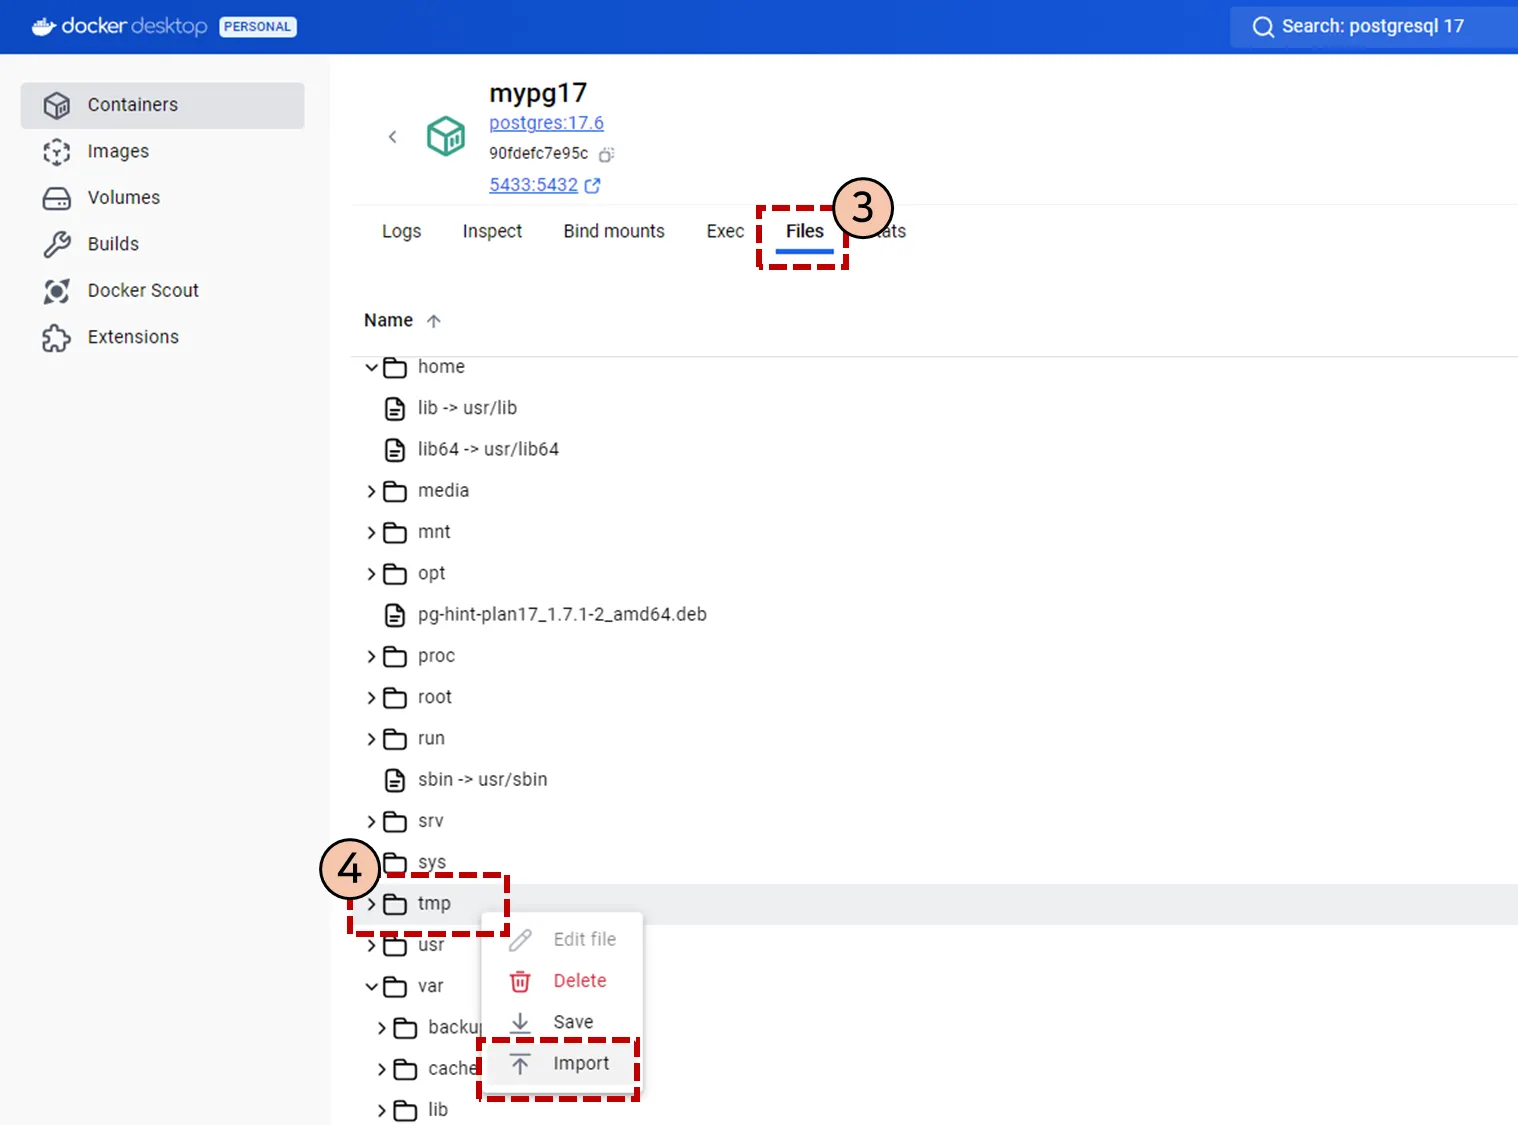Click the pg-hint-plan17 .deb file icon
This screenshot has height=1125, width=1518.
point(395,615)
